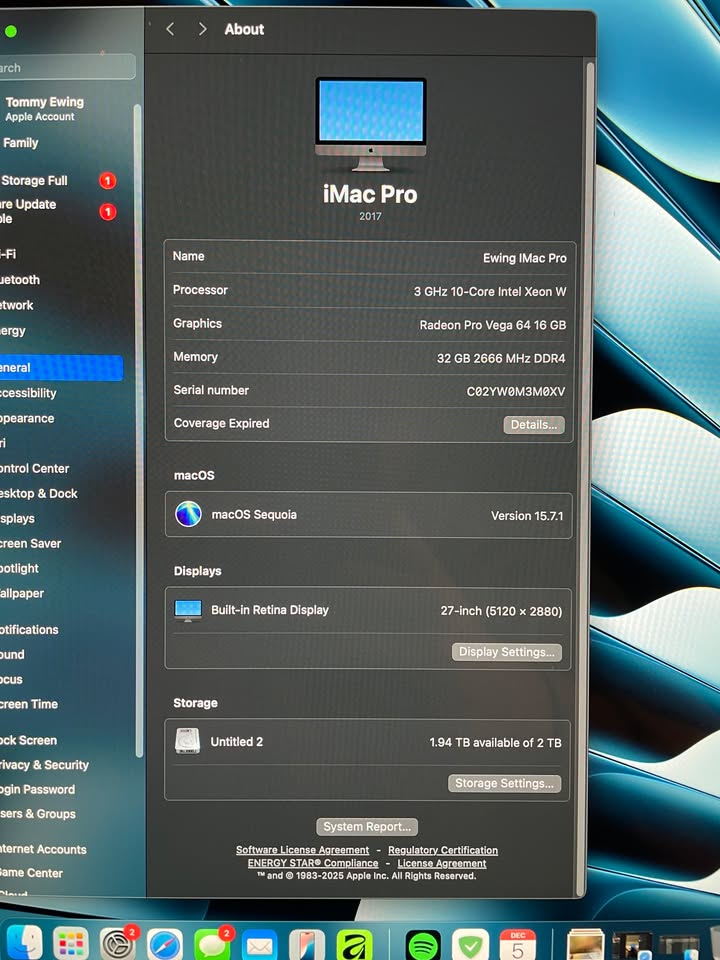Launch Safari from the dock
This screenshot has width=720, height=960.
[x=165, y=944]
